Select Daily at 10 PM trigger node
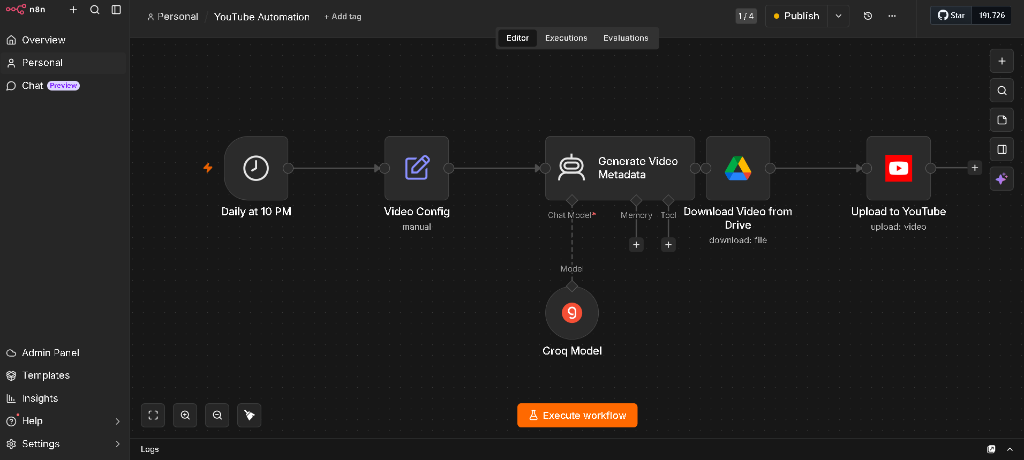This screenshot has height=460, width=1024. [256, 168]
